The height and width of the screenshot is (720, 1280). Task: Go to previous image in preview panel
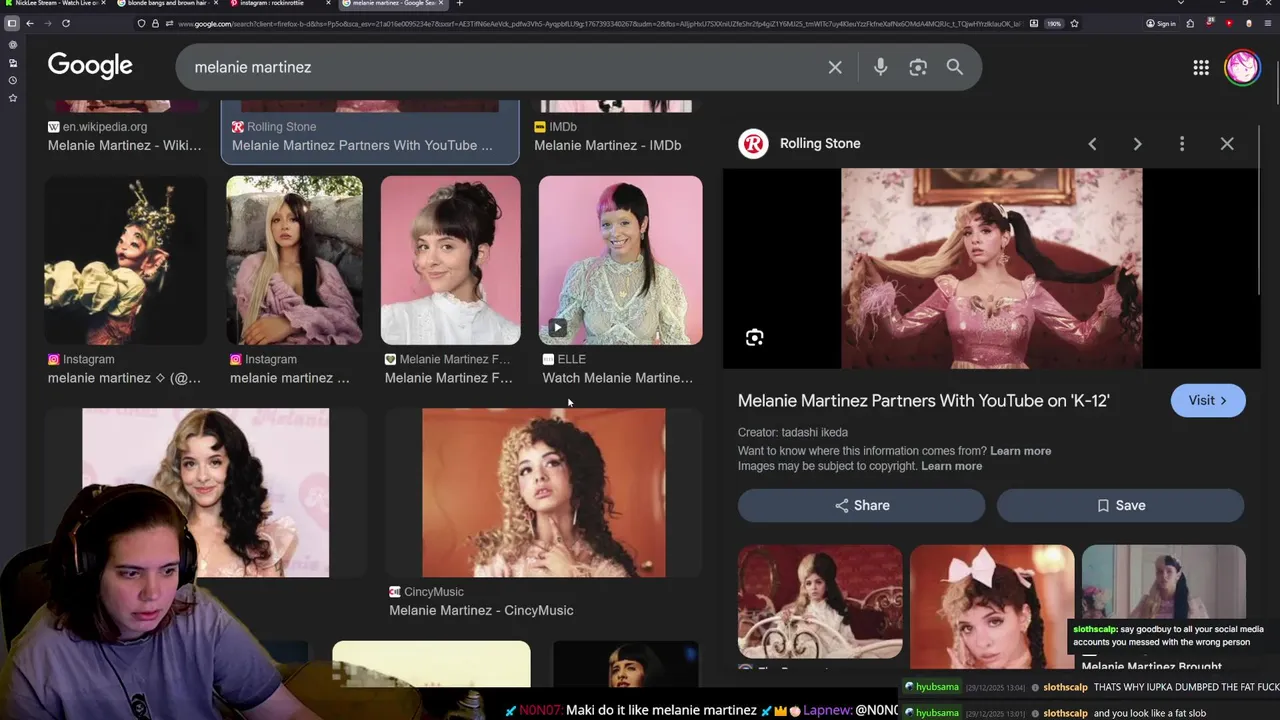tap(1092, 144)
